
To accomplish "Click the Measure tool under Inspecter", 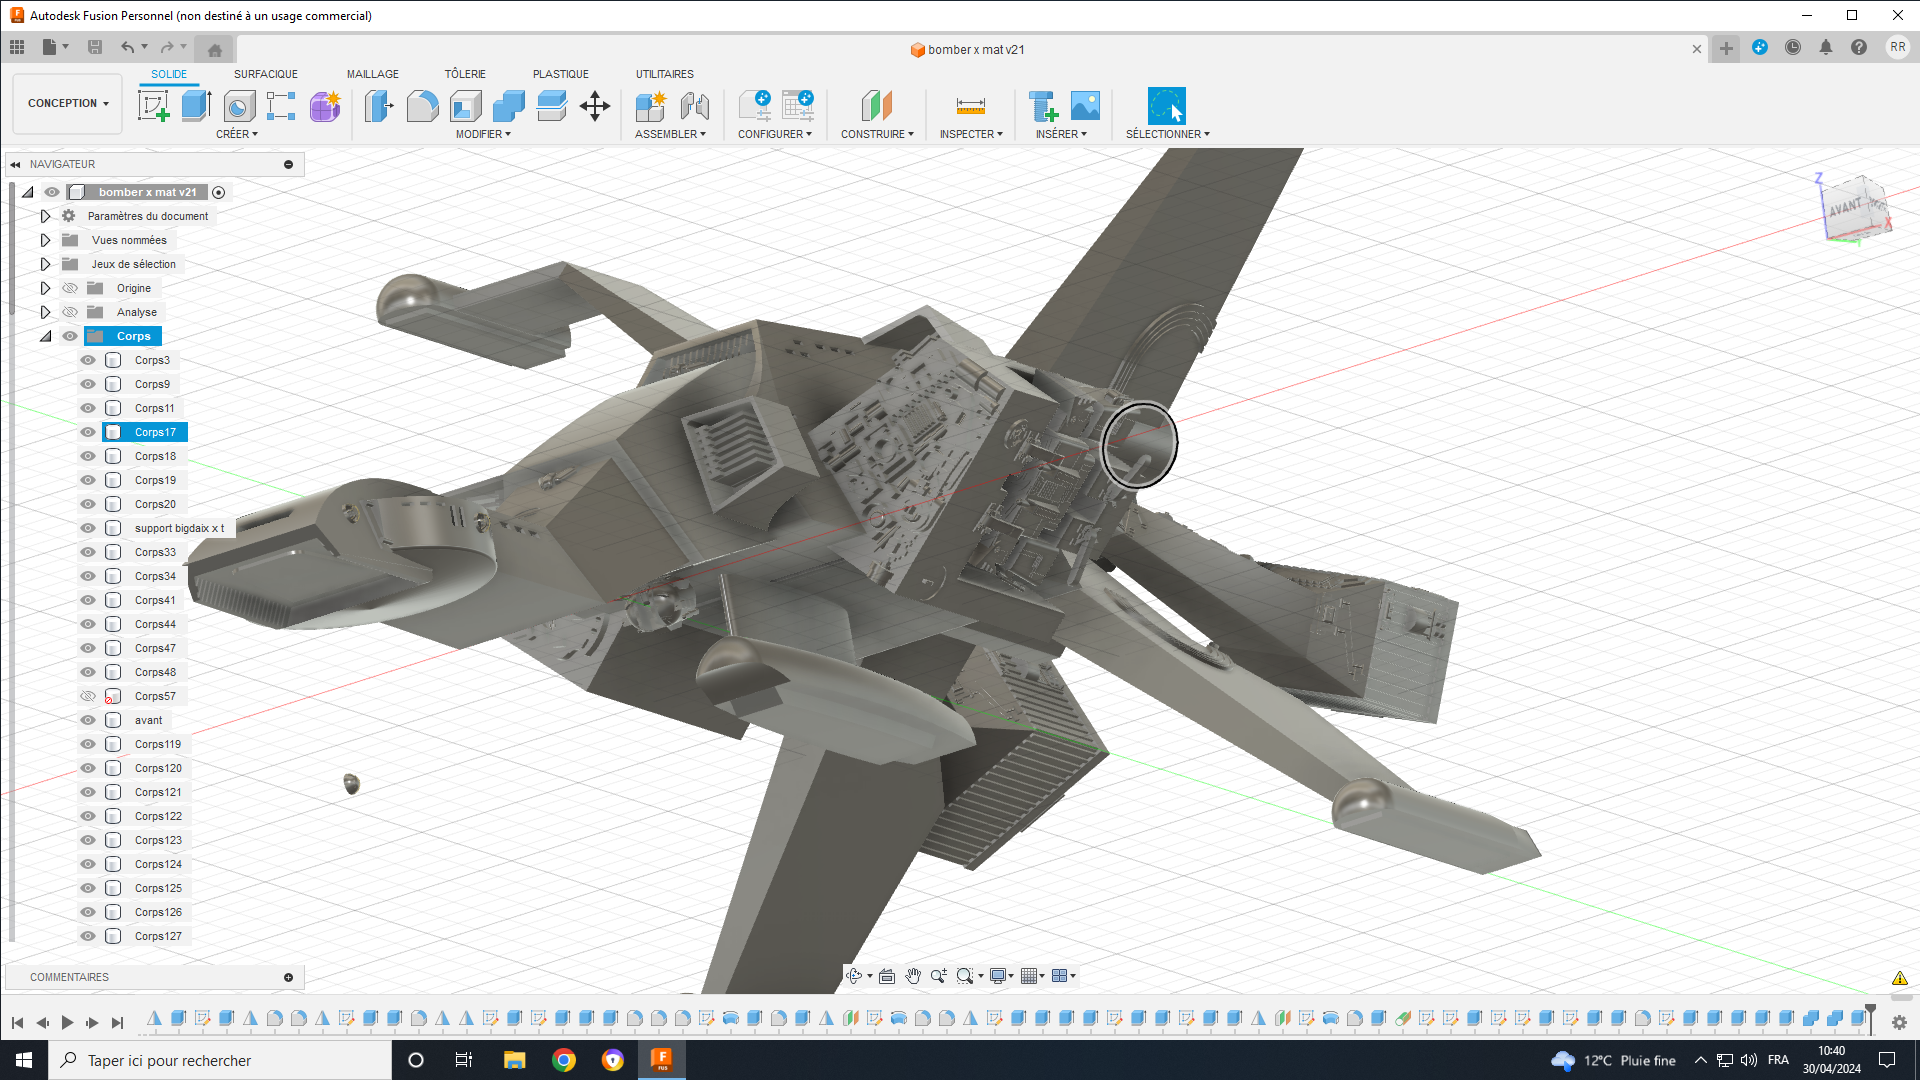I will tap(971, 106).
